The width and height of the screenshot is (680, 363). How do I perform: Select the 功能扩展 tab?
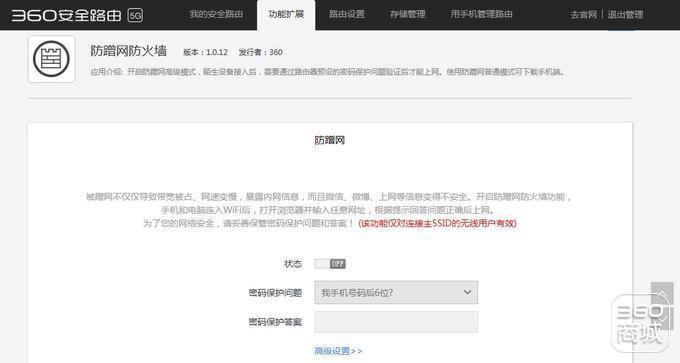coord(286,15)
